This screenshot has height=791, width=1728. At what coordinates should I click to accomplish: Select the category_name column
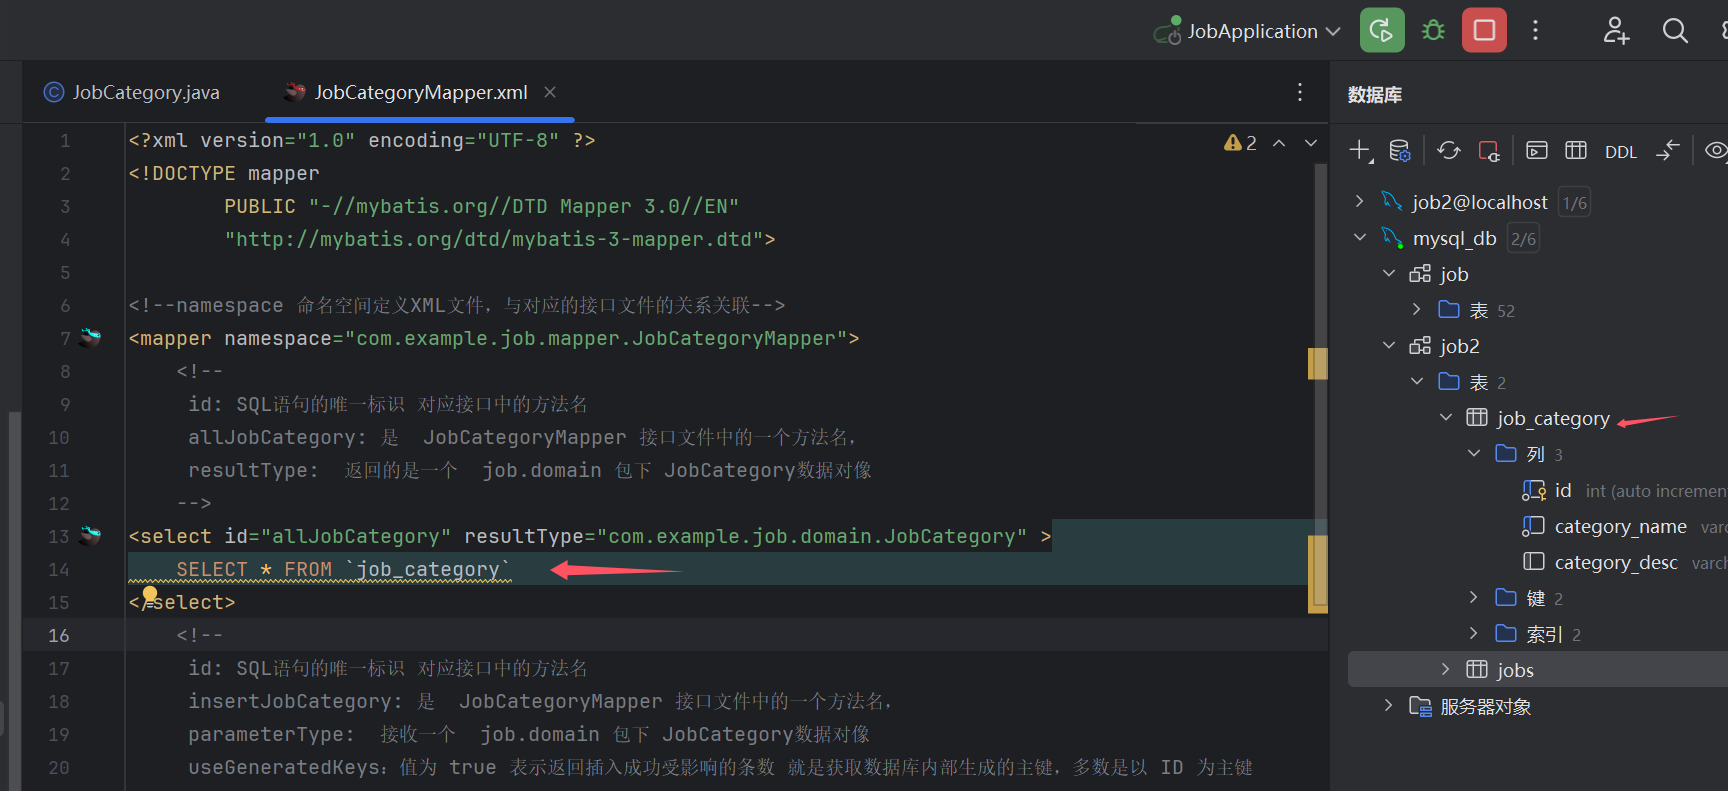1619,526
